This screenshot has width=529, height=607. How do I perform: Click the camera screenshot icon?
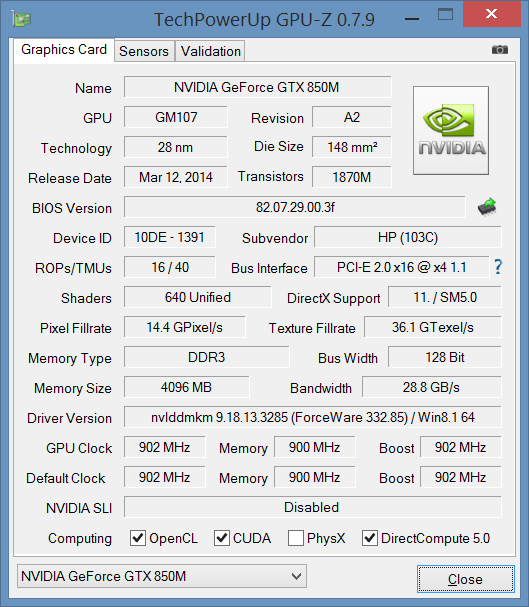[500, 50]
